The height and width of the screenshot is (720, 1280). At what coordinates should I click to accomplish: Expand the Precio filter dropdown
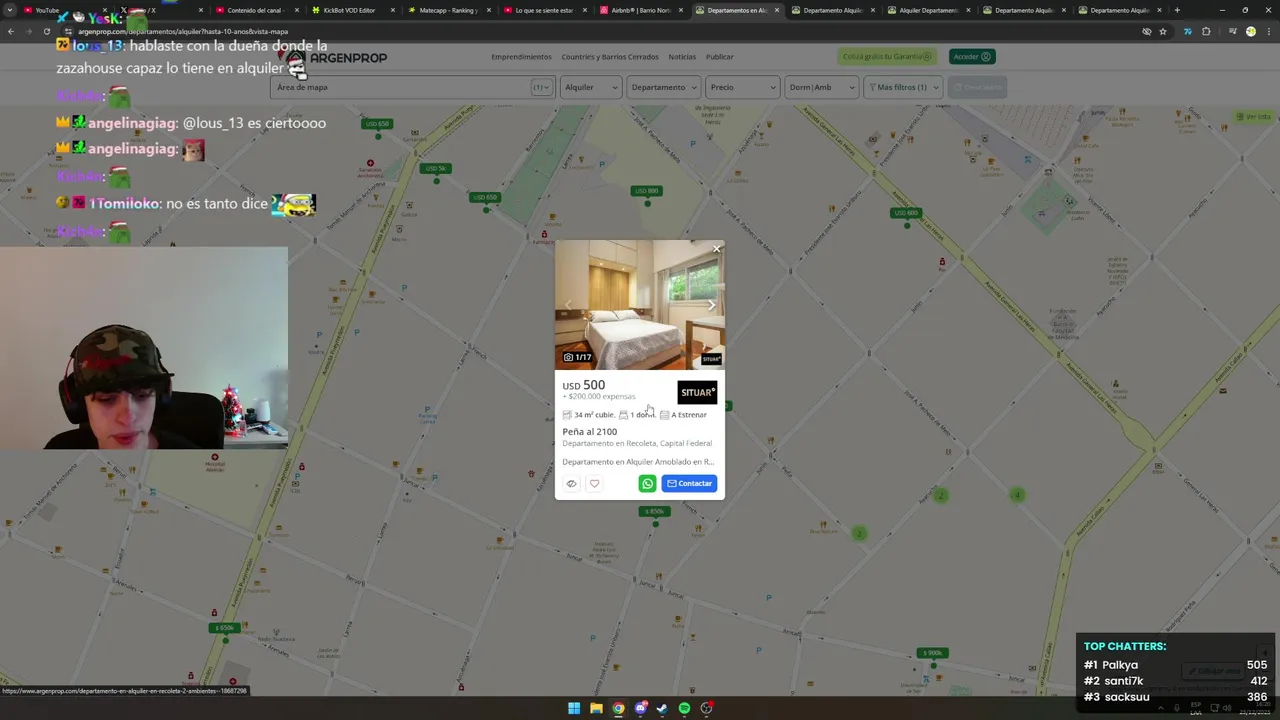coord(742,87)
